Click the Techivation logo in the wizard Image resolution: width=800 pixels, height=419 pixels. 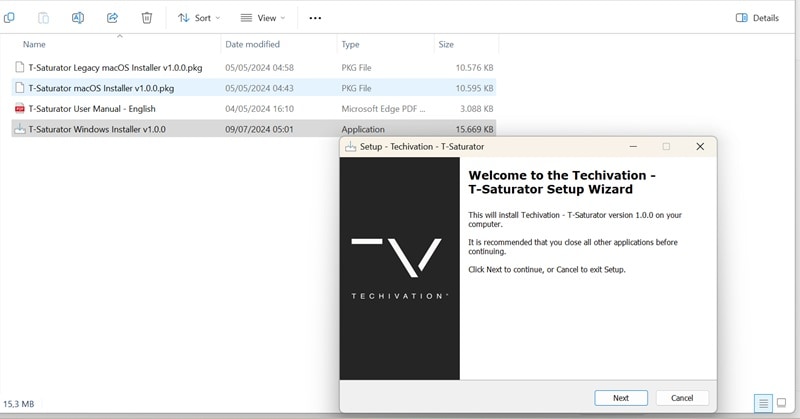coord(398,268)
